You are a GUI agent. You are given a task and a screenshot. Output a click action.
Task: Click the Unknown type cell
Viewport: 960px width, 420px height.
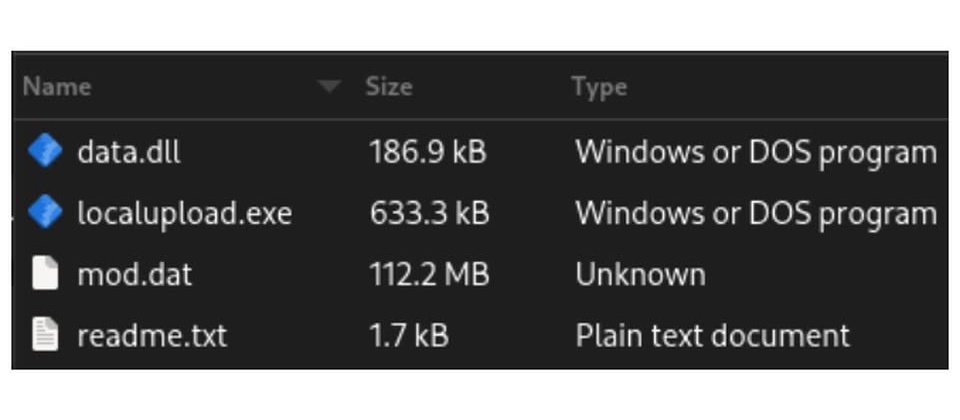pos(640,274)
